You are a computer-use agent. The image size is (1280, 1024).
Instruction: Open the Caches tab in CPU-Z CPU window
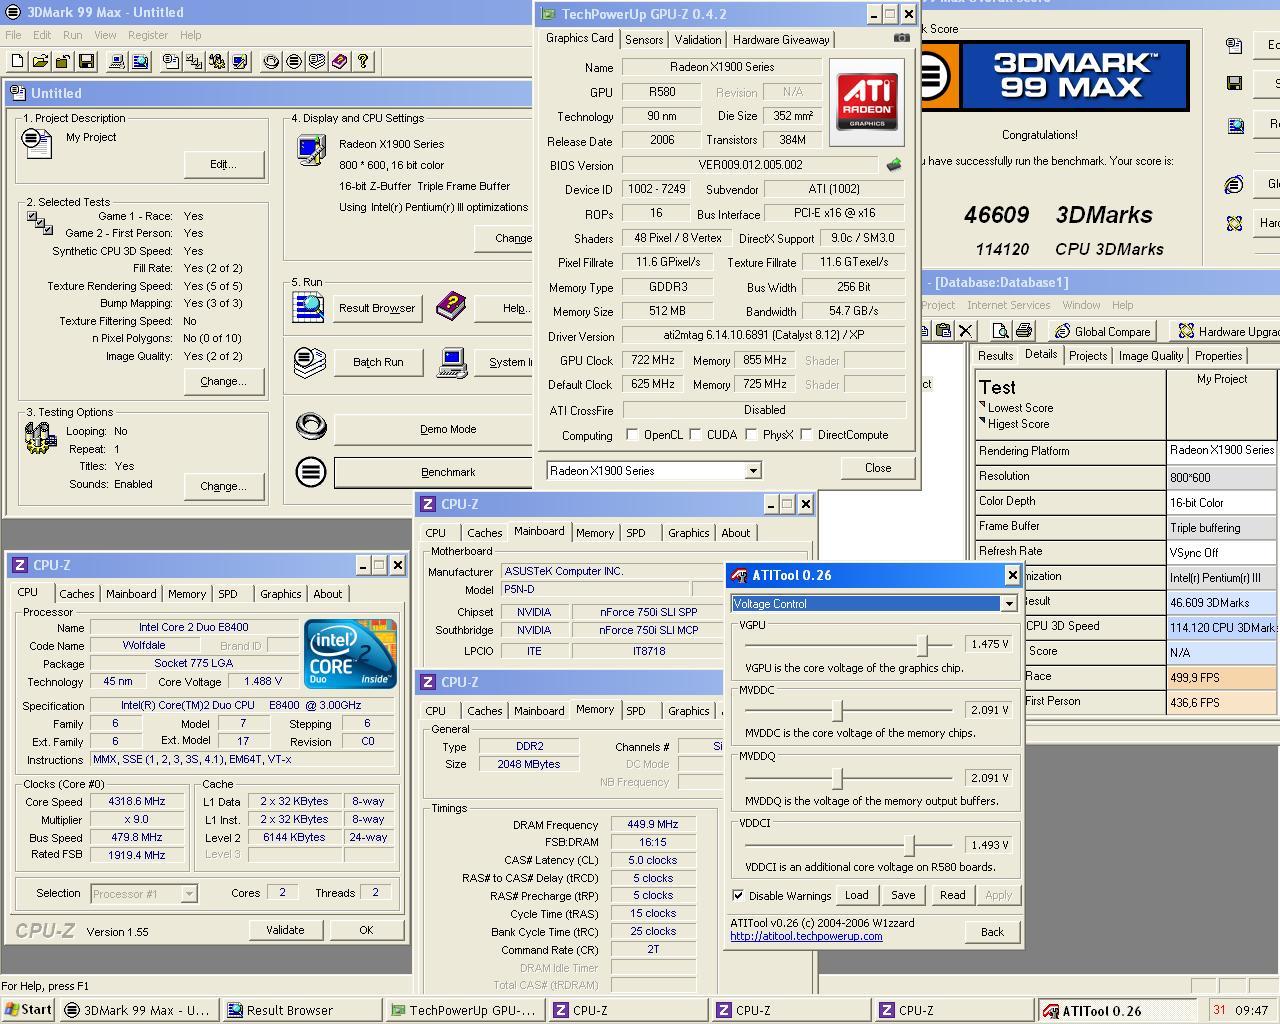[x=77, y=594]
